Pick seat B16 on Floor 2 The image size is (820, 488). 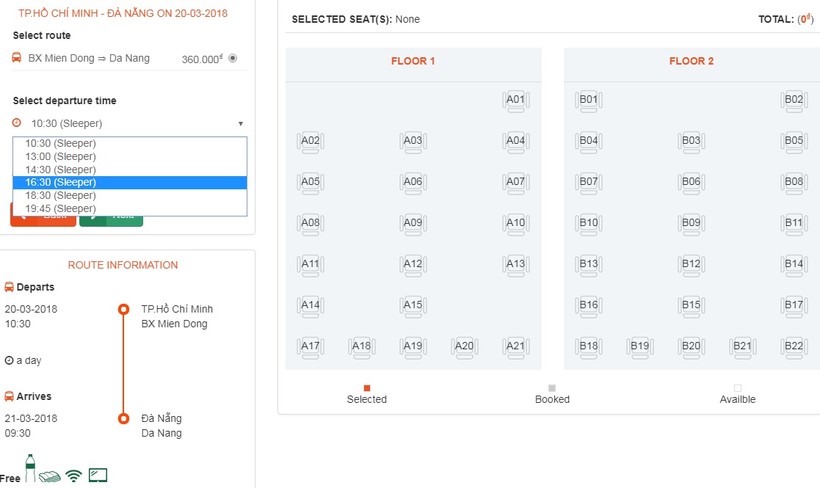point(589,306)
